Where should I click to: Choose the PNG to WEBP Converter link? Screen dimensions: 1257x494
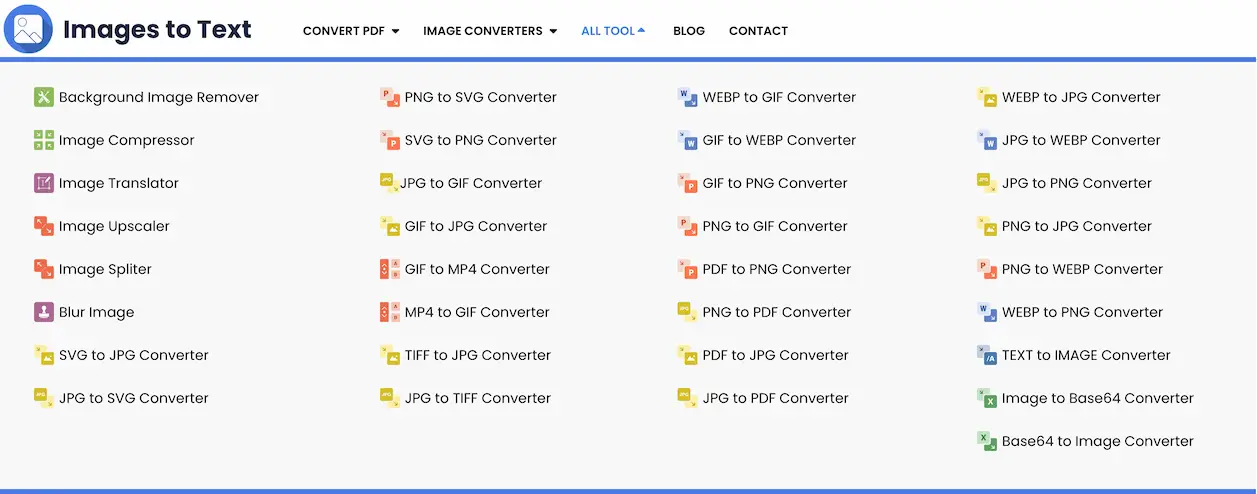click(1082, 269)
